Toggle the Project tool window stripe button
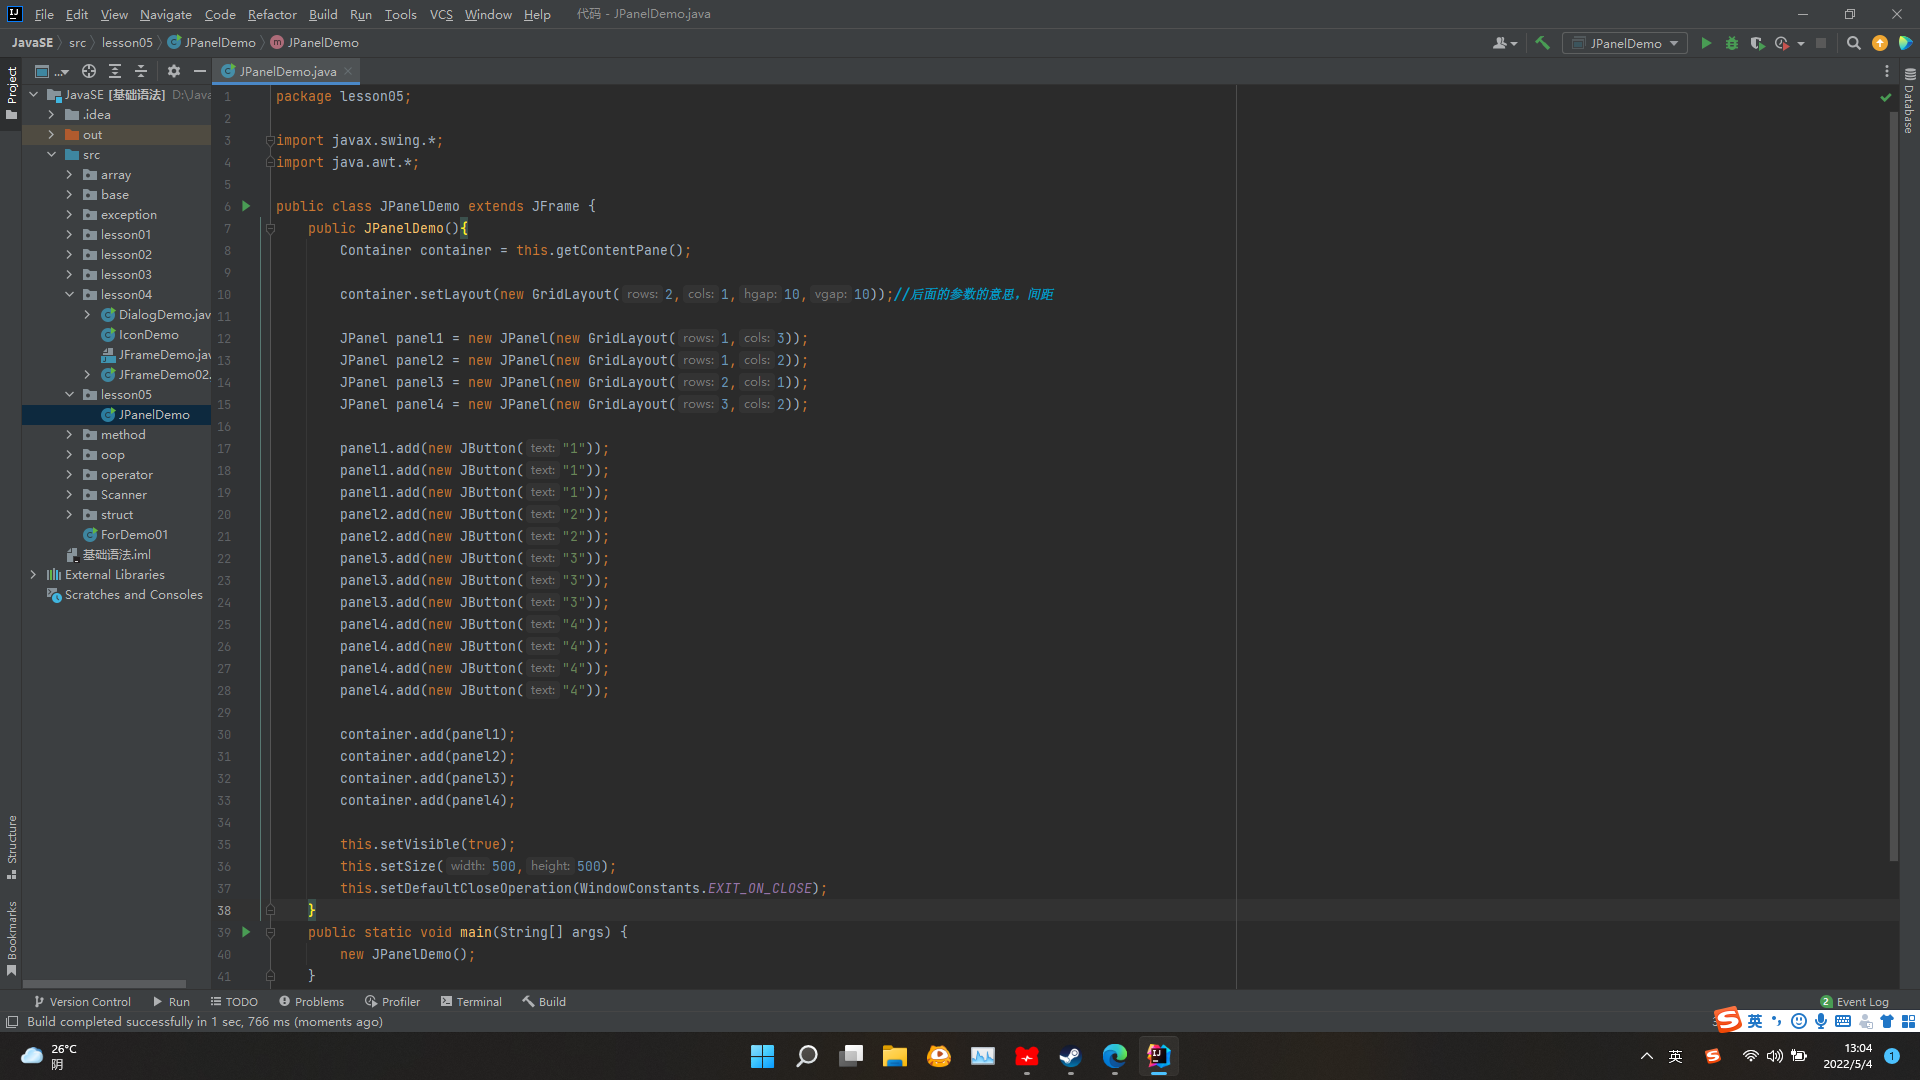This screenshot has width=1920, height=1080. coord(12,92)
